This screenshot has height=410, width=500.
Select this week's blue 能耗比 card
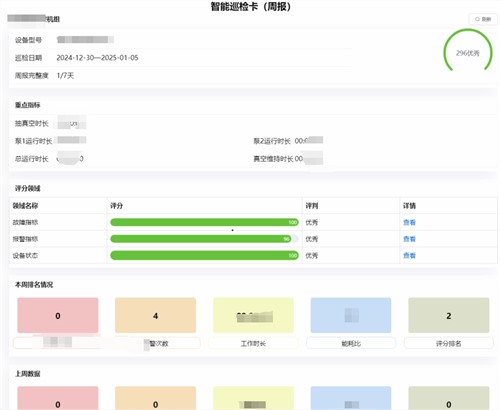coord(351,315)
